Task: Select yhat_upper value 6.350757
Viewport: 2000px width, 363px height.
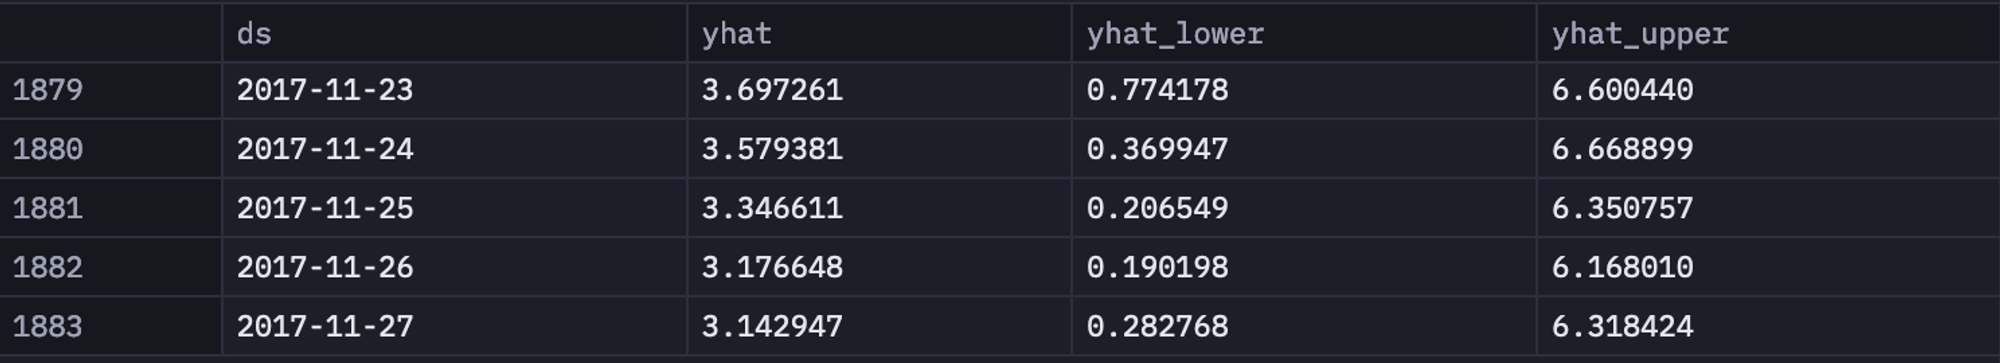Action: [x=1622, y=208]
